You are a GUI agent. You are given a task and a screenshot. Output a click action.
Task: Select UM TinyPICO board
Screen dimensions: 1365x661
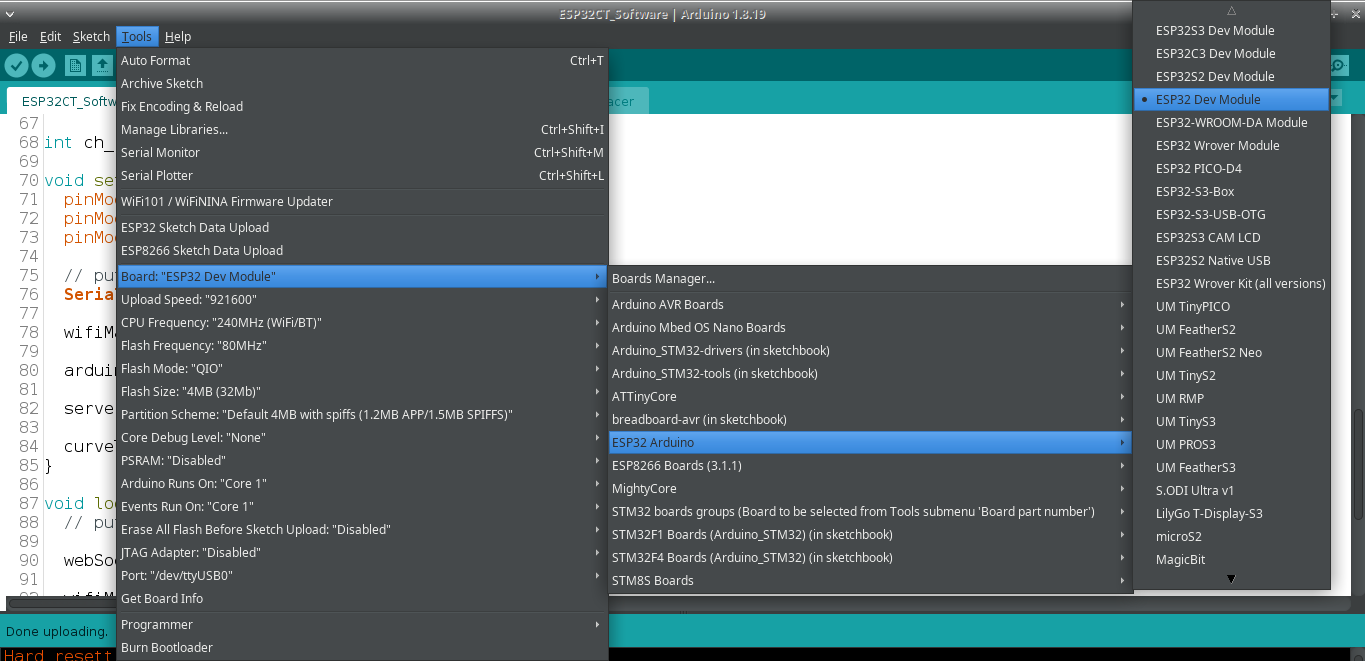click(x=1231, y=306)
